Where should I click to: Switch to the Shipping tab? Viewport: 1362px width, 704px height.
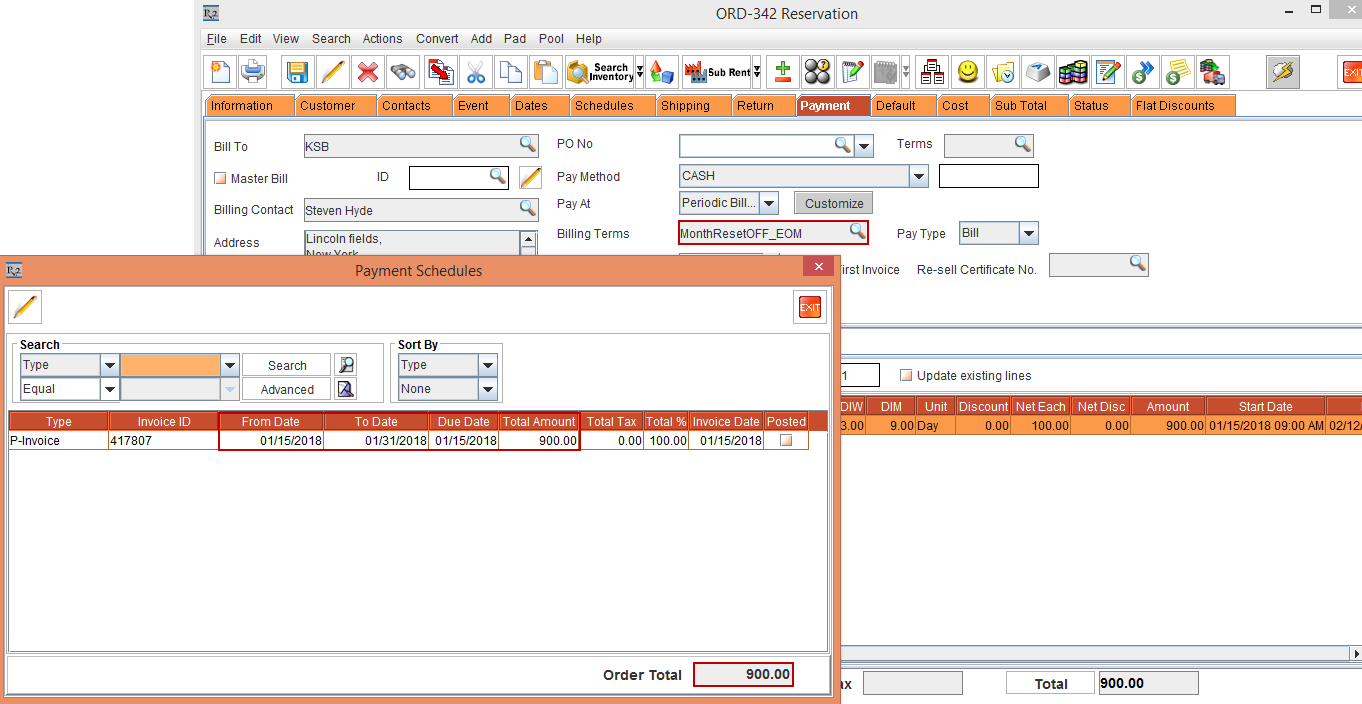pos(685,106)
